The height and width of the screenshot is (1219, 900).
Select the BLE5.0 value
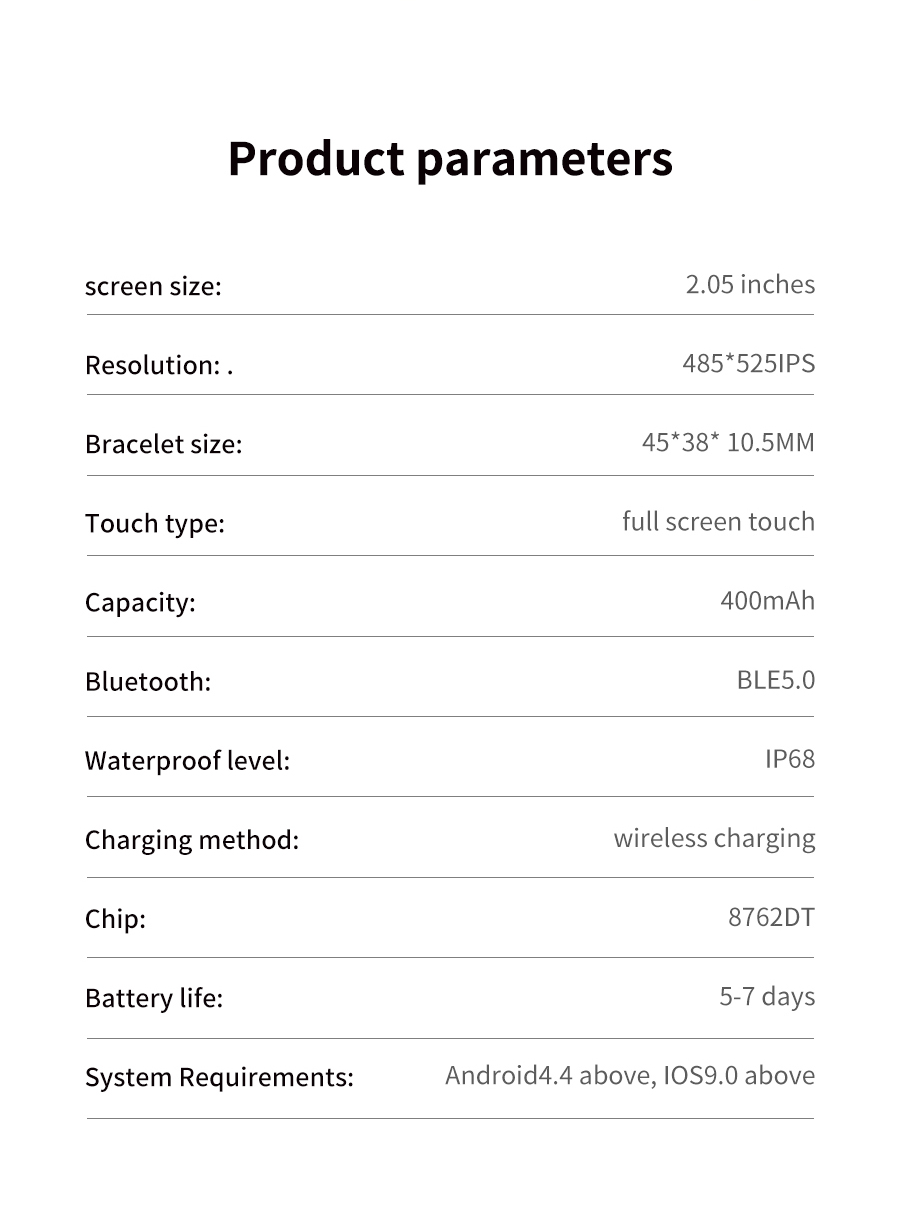pyautogui.click(x=775, y=680)
